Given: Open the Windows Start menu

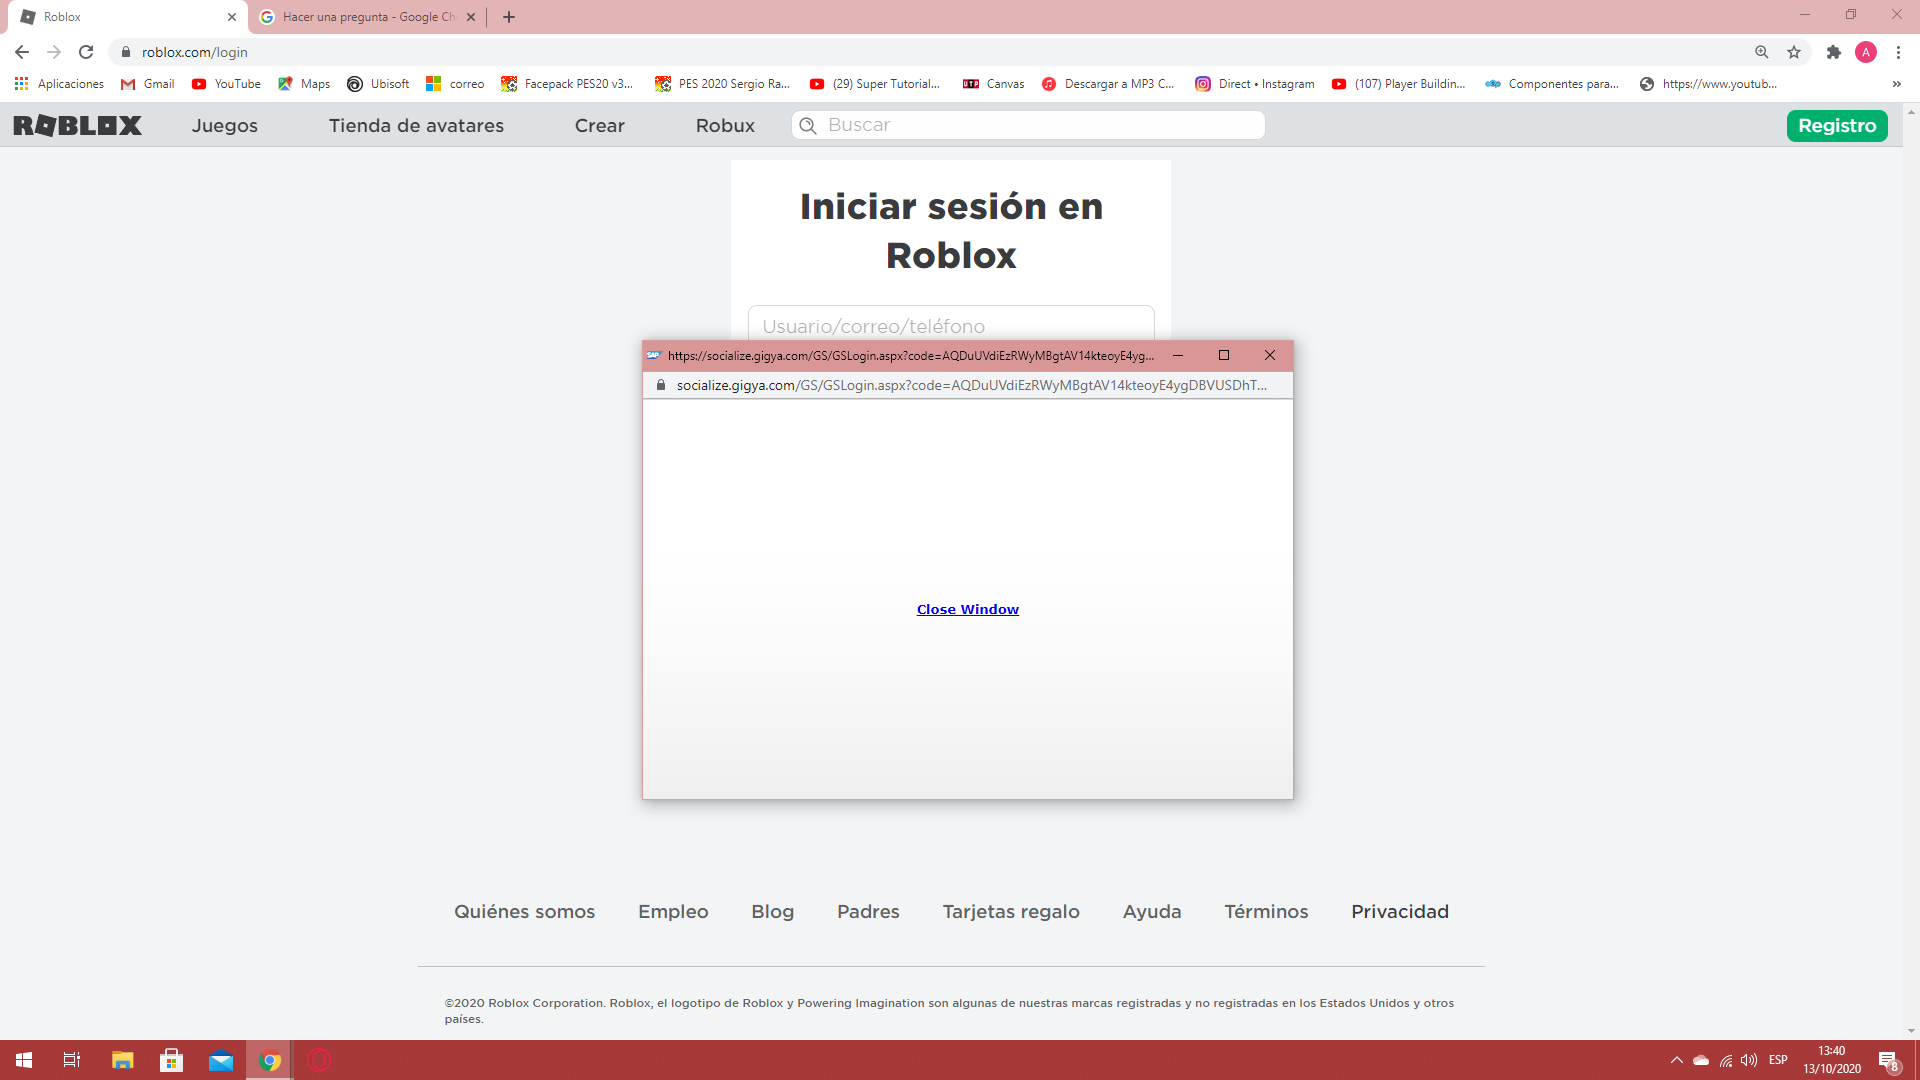Looking at the screenshot, I should click(24, 1060).
